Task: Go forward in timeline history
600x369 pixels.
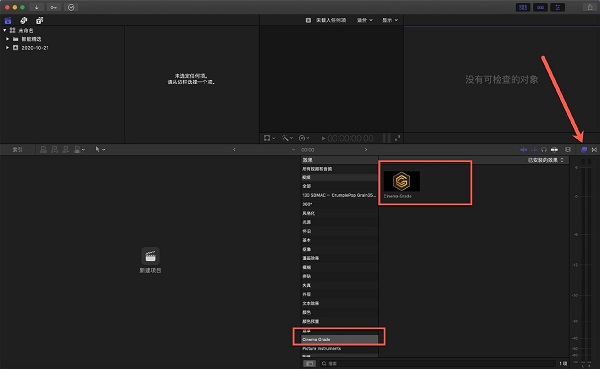Action: (366, 150)
